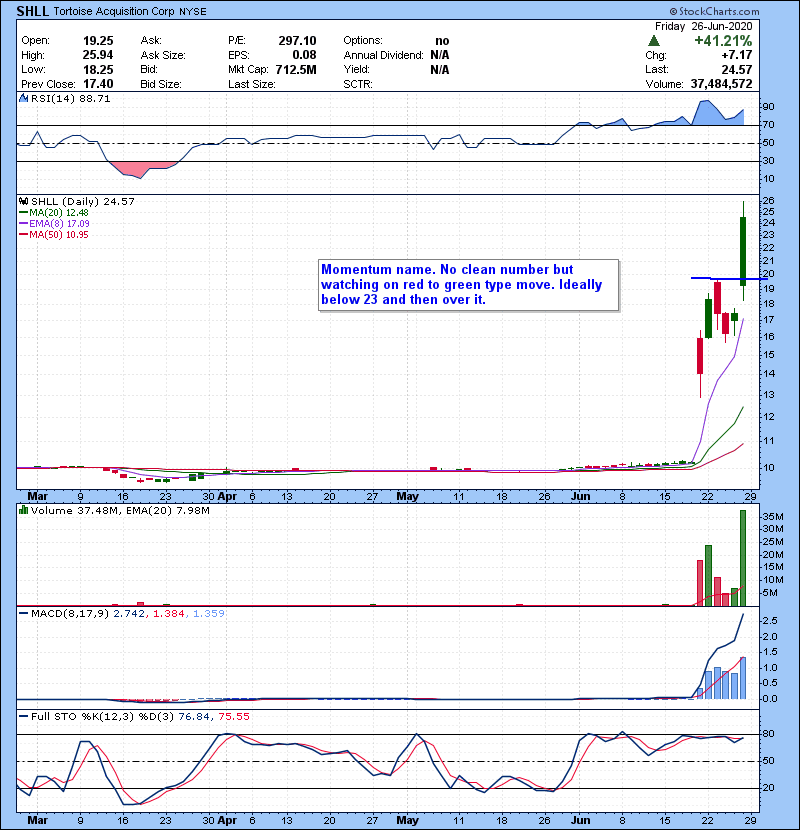Select the +41.21% percent change
This screenshot has width=800, height=830.
click(723, 41)
